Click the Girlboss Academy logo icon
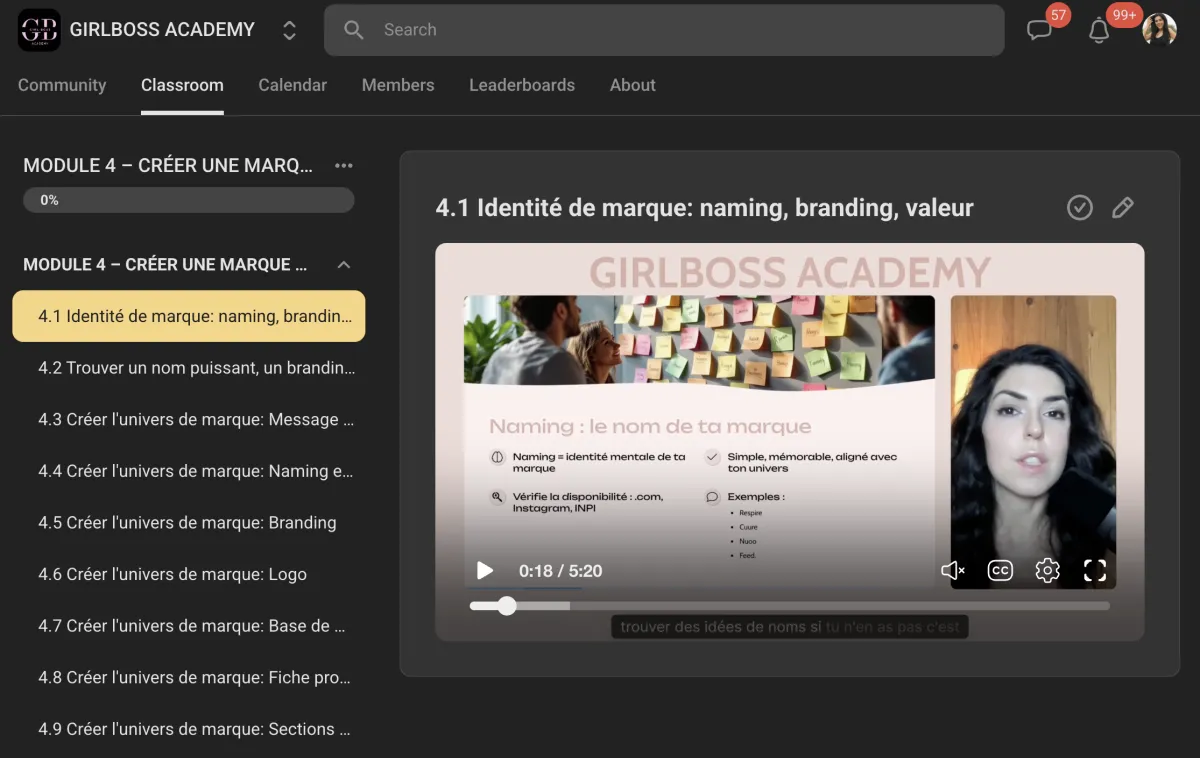Screen dimensions: 1200x758 (x=39, y=30)
